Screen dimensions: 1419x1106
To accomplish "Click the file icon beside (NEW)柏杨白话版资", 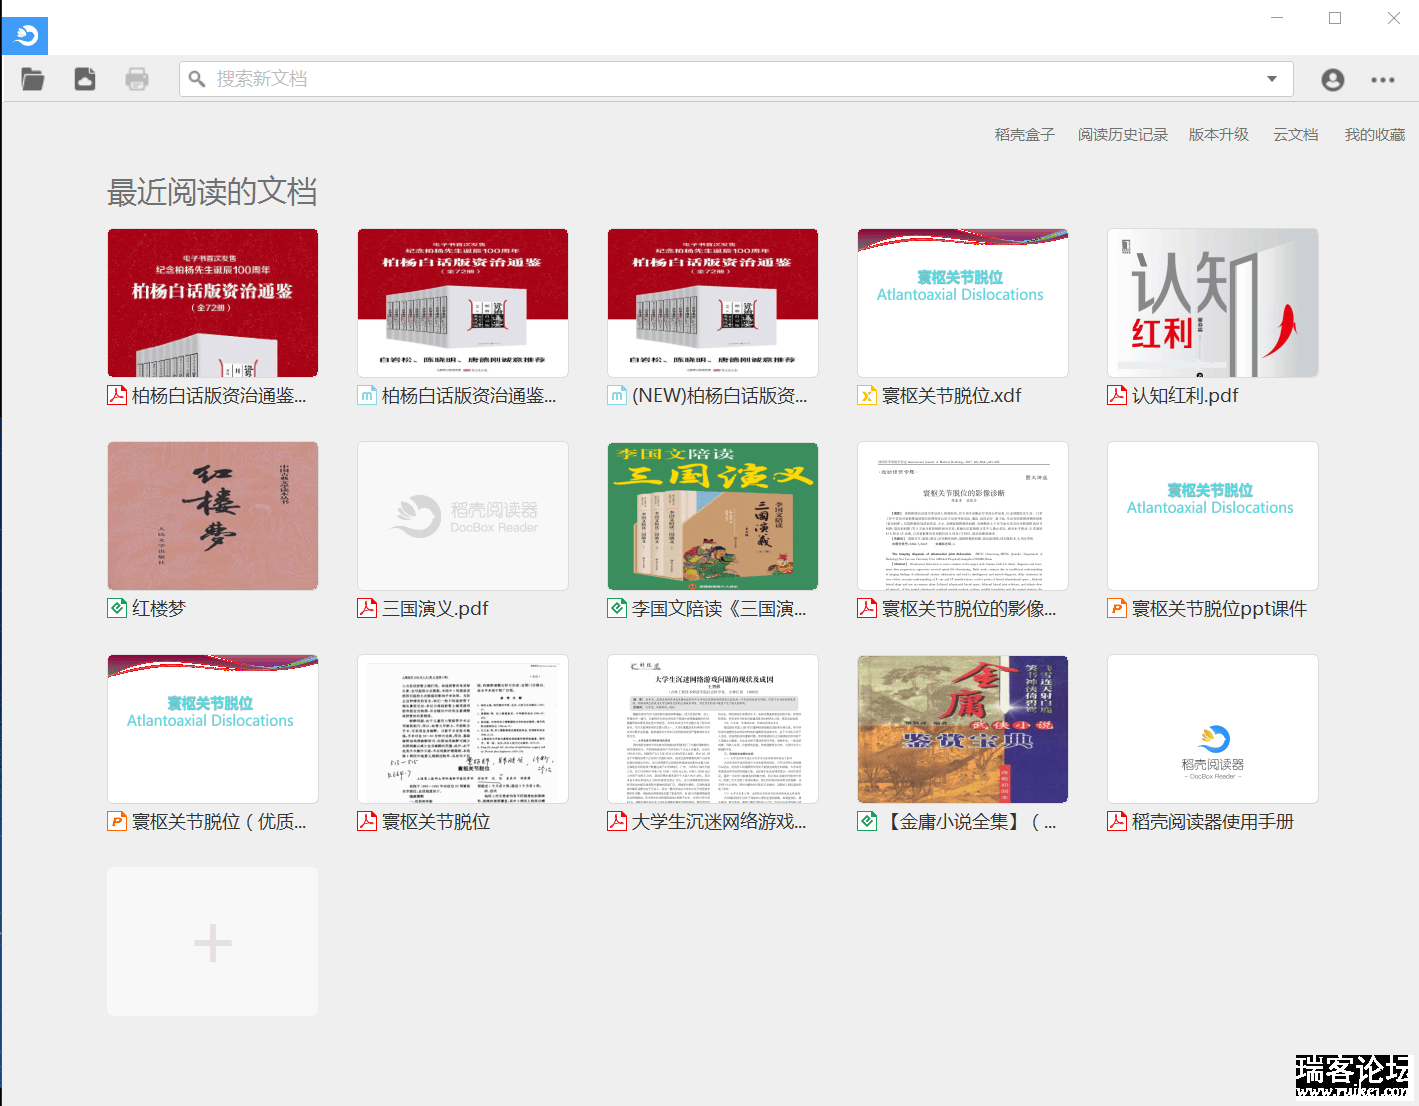I will click(x=617, y=395).
